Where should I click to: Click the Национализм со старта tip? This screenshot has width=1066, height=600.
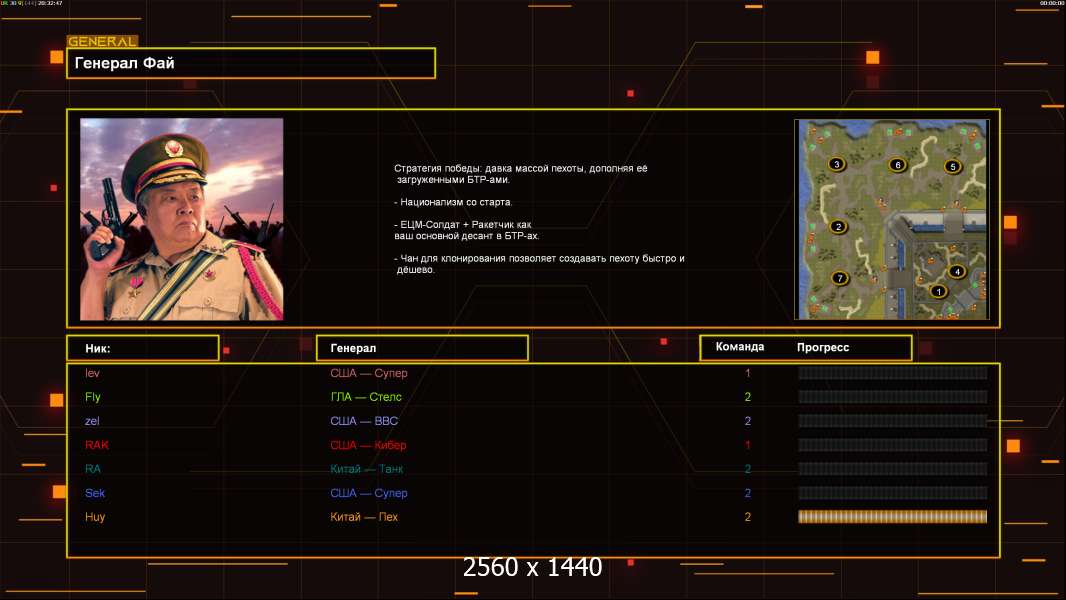click(x=453, y=202)
